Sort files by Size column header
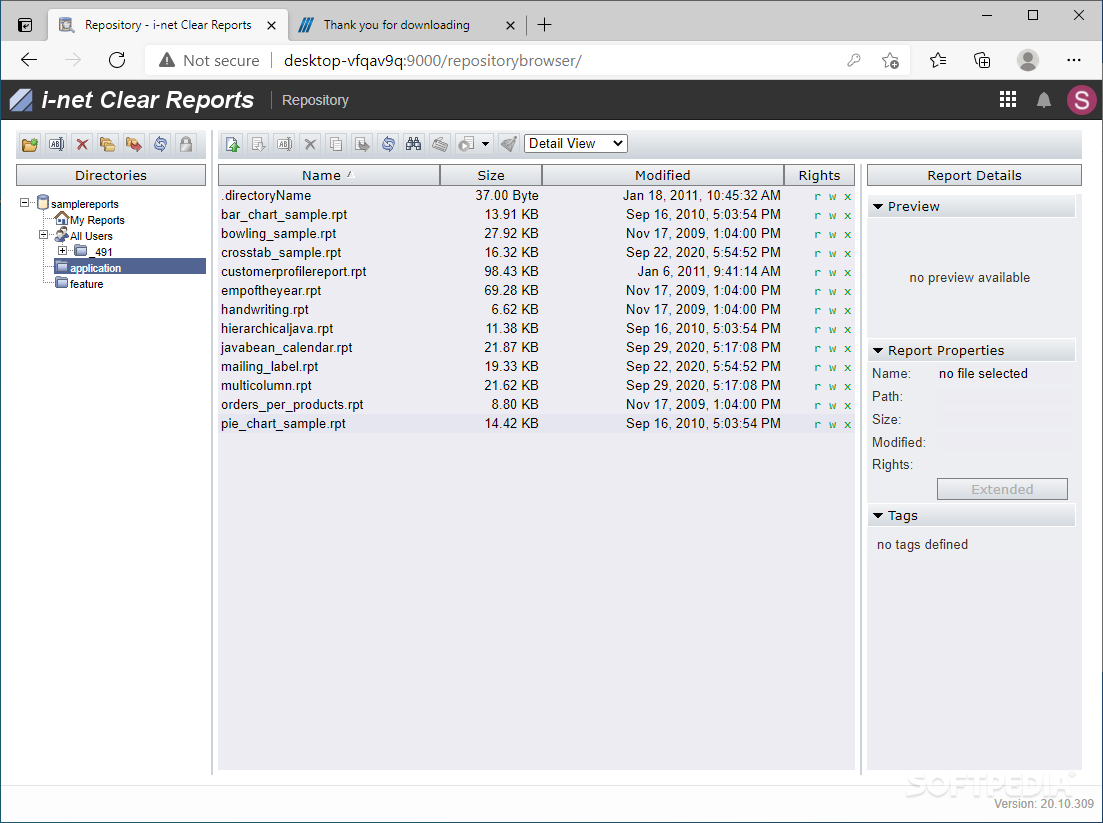1103x823 pixels. 491,175
